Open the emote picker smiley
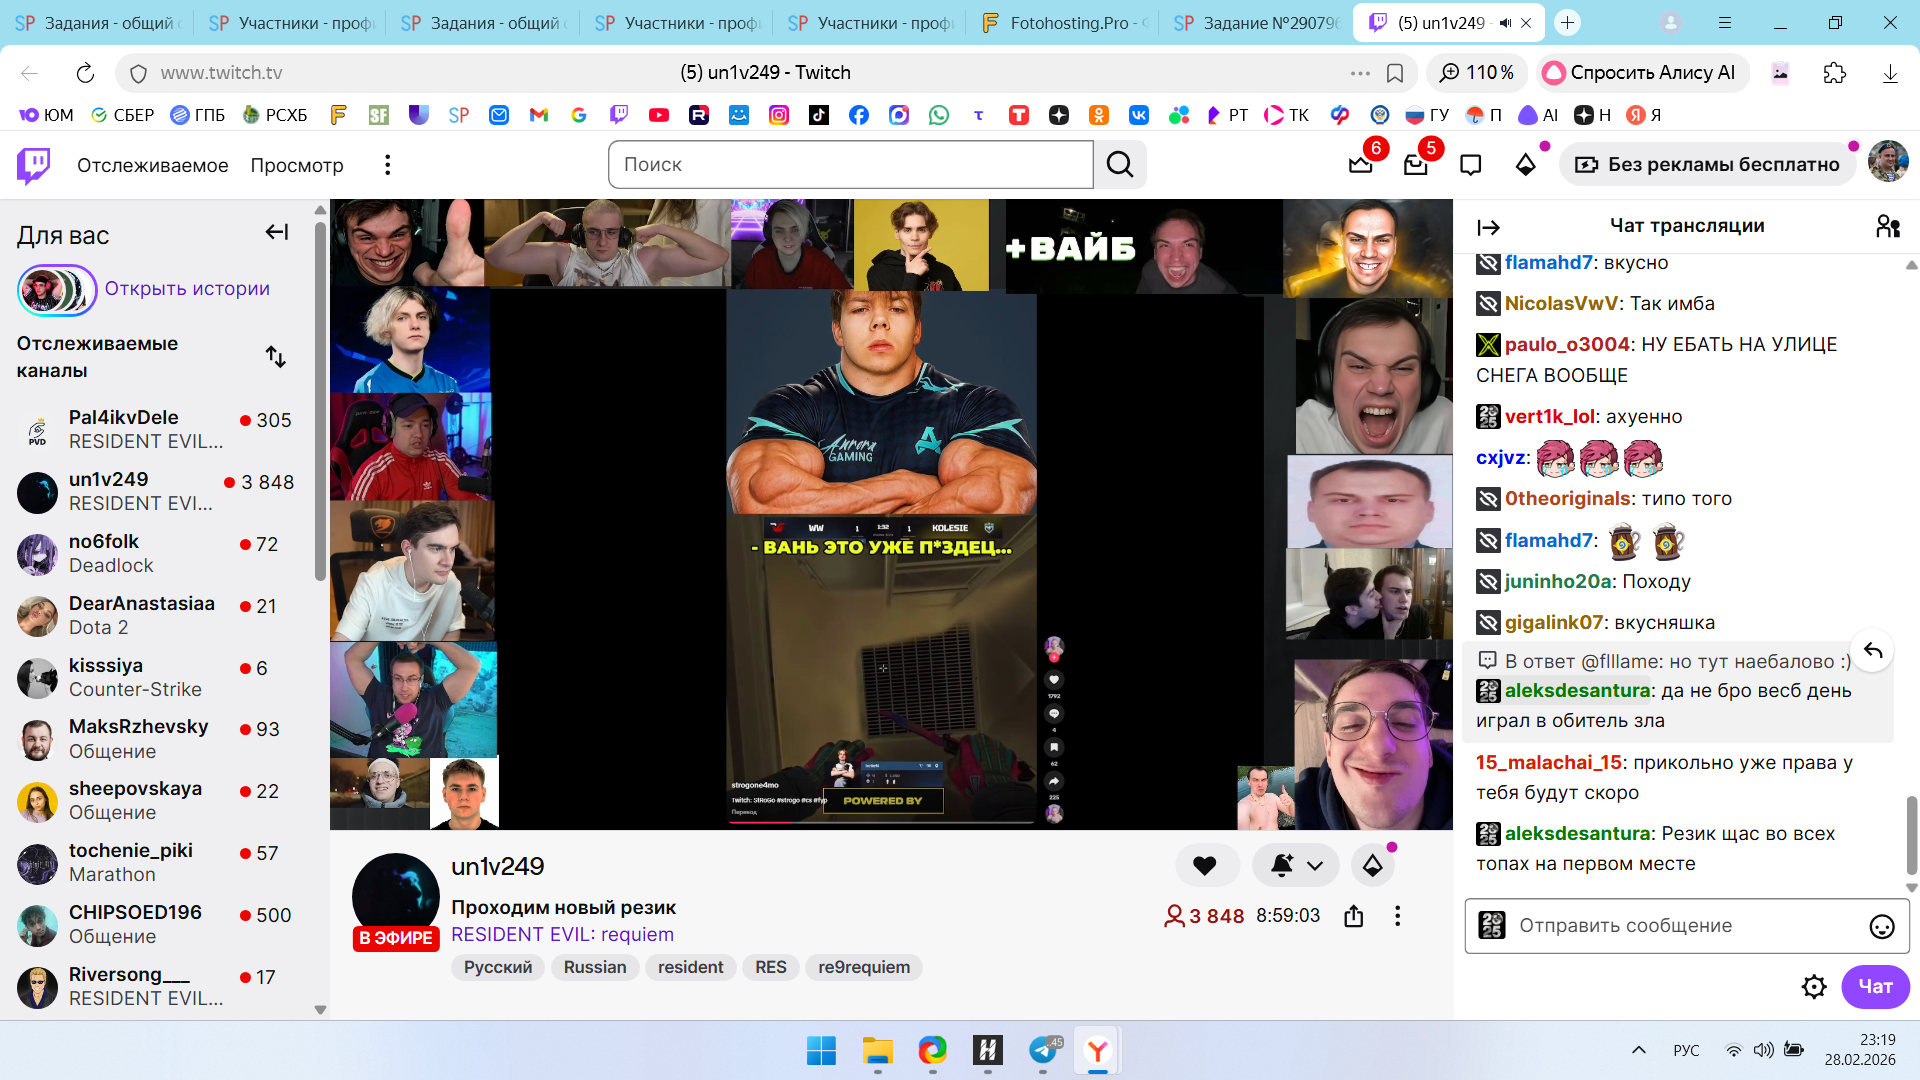1920x1080 pixels. 1881,927
